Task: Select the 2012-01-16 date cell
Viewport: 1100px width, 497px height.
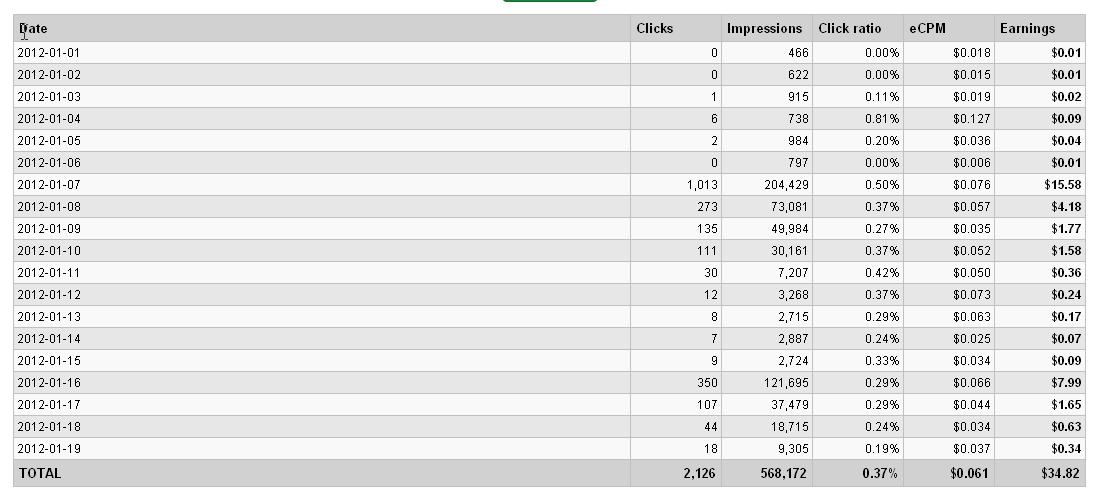Action: (49, 383)
